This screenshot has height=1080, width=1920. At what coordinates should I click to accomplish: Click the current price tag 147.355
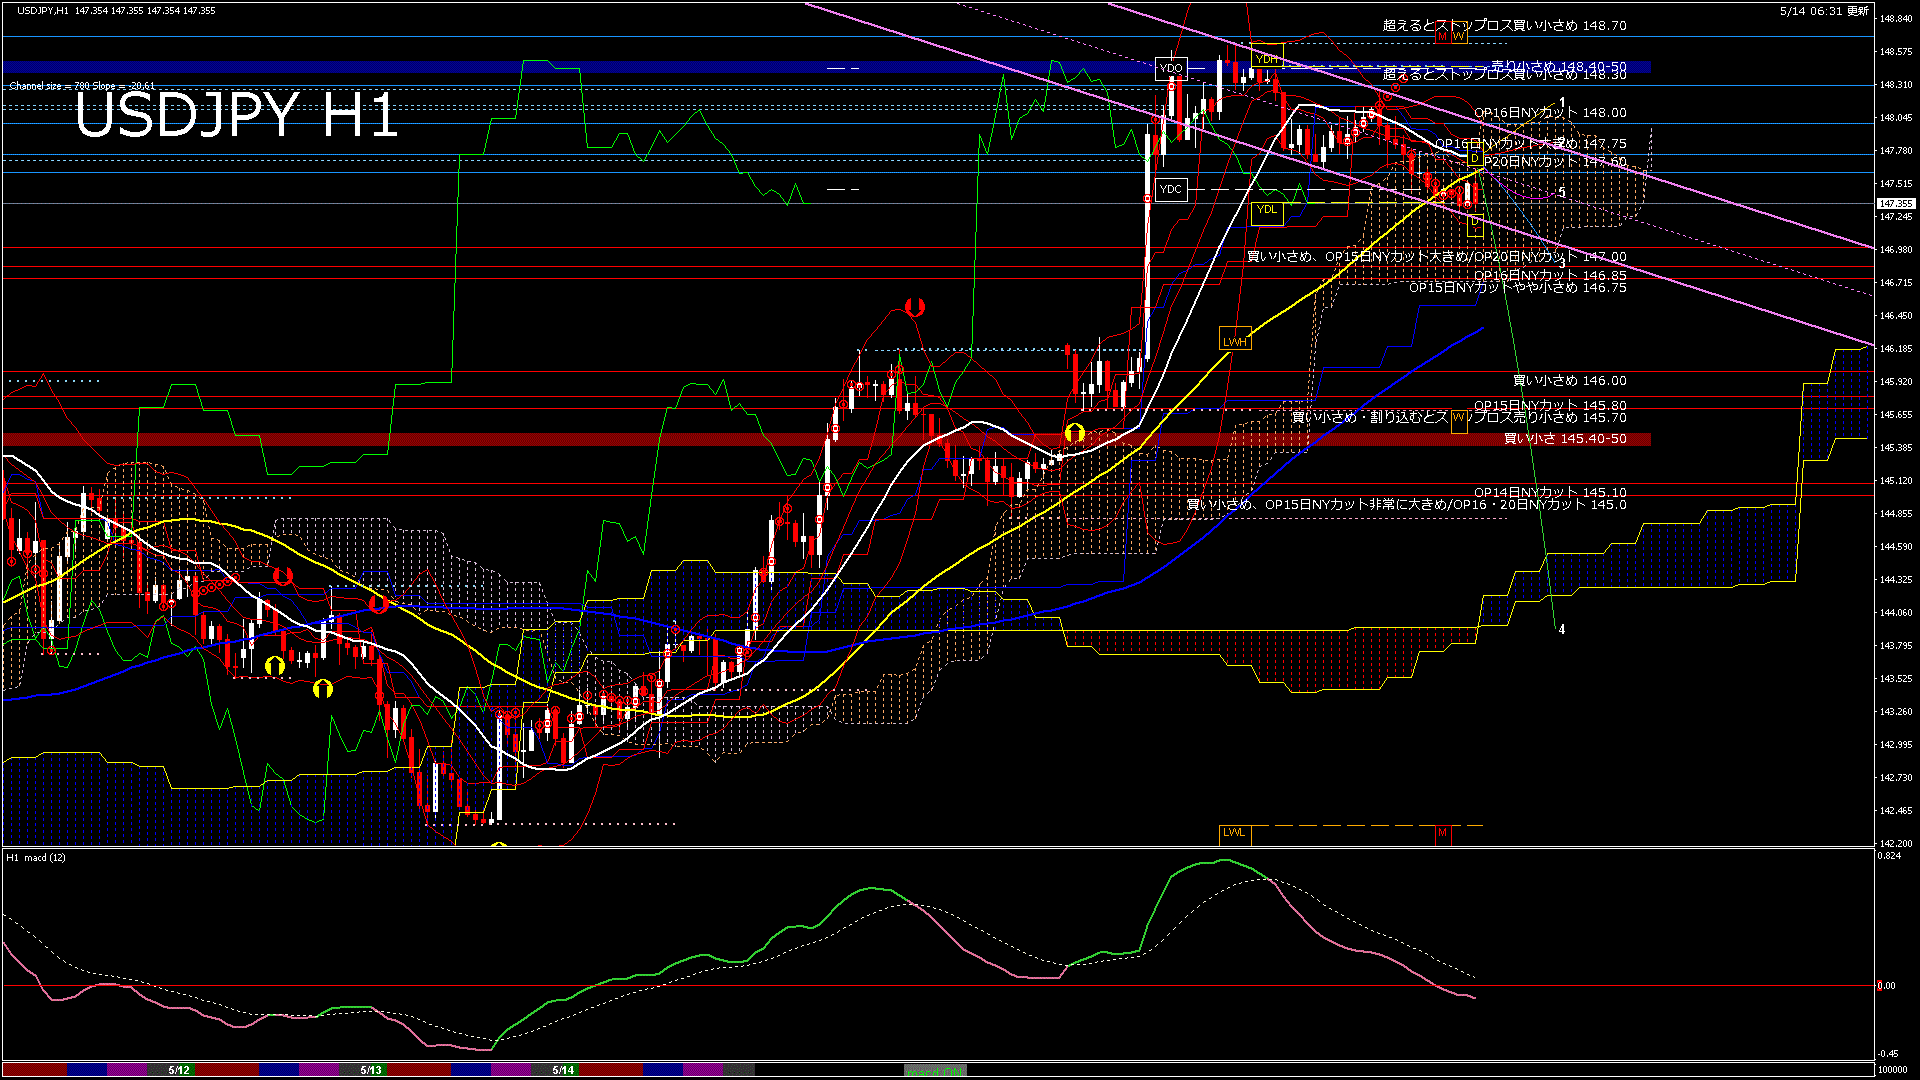point(1895,203)
